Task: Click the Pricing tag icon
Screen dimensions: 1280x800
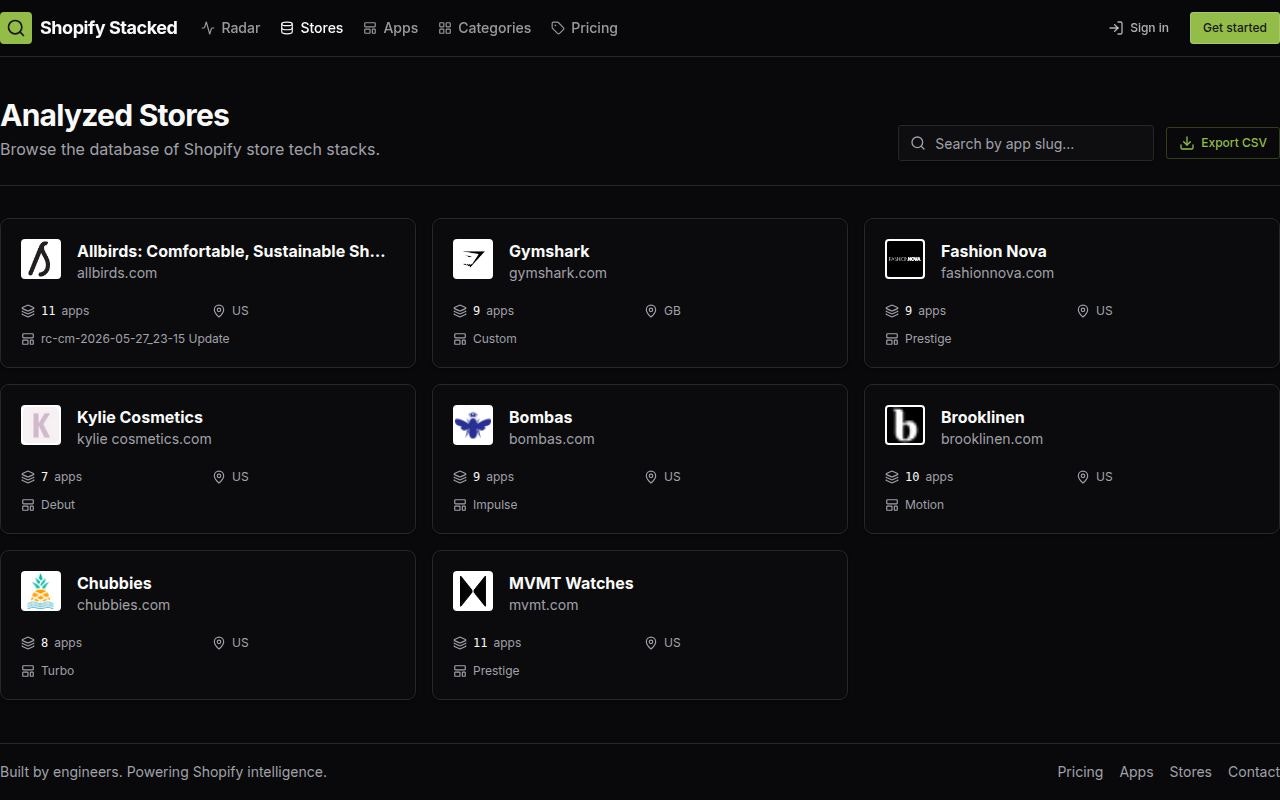Action: [558, 28]
